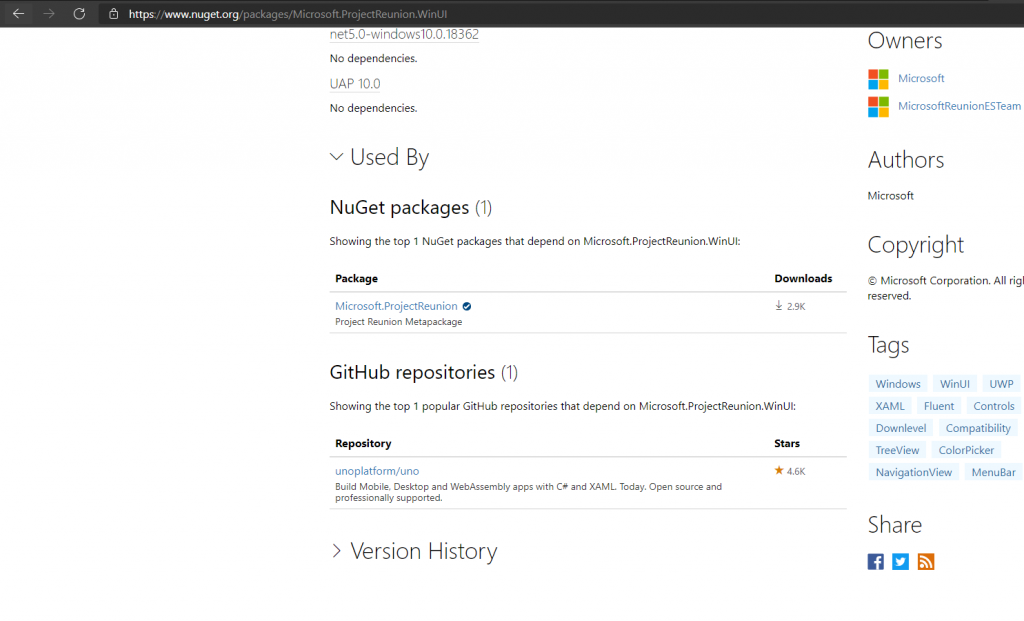Share the package on Facebook
The image size is (1024, 621).
pyautogui.click(x=875, y=561)
